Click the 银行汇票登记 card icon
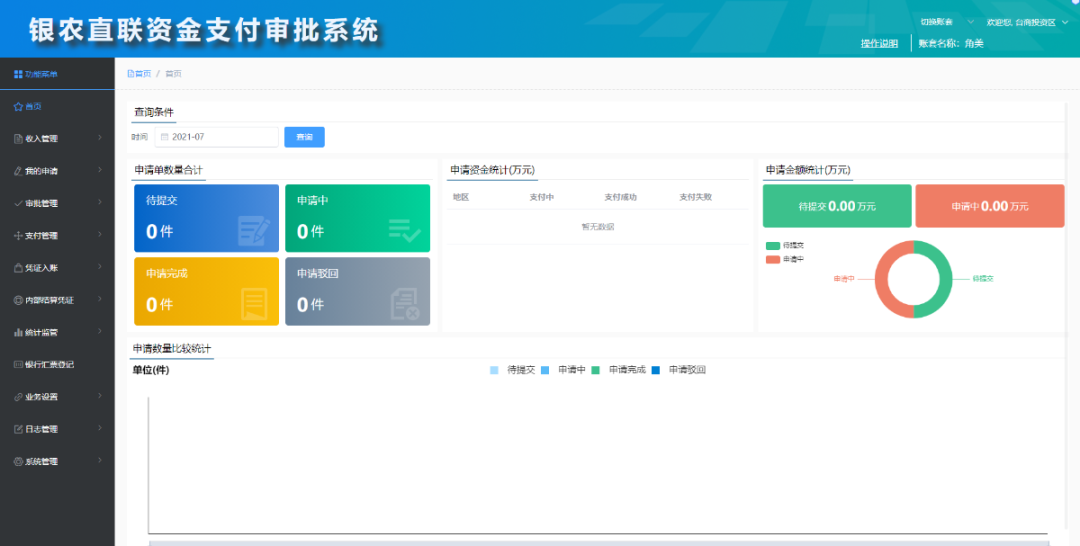The width and height of the screenshot is (1080, 546). (18, 365)
